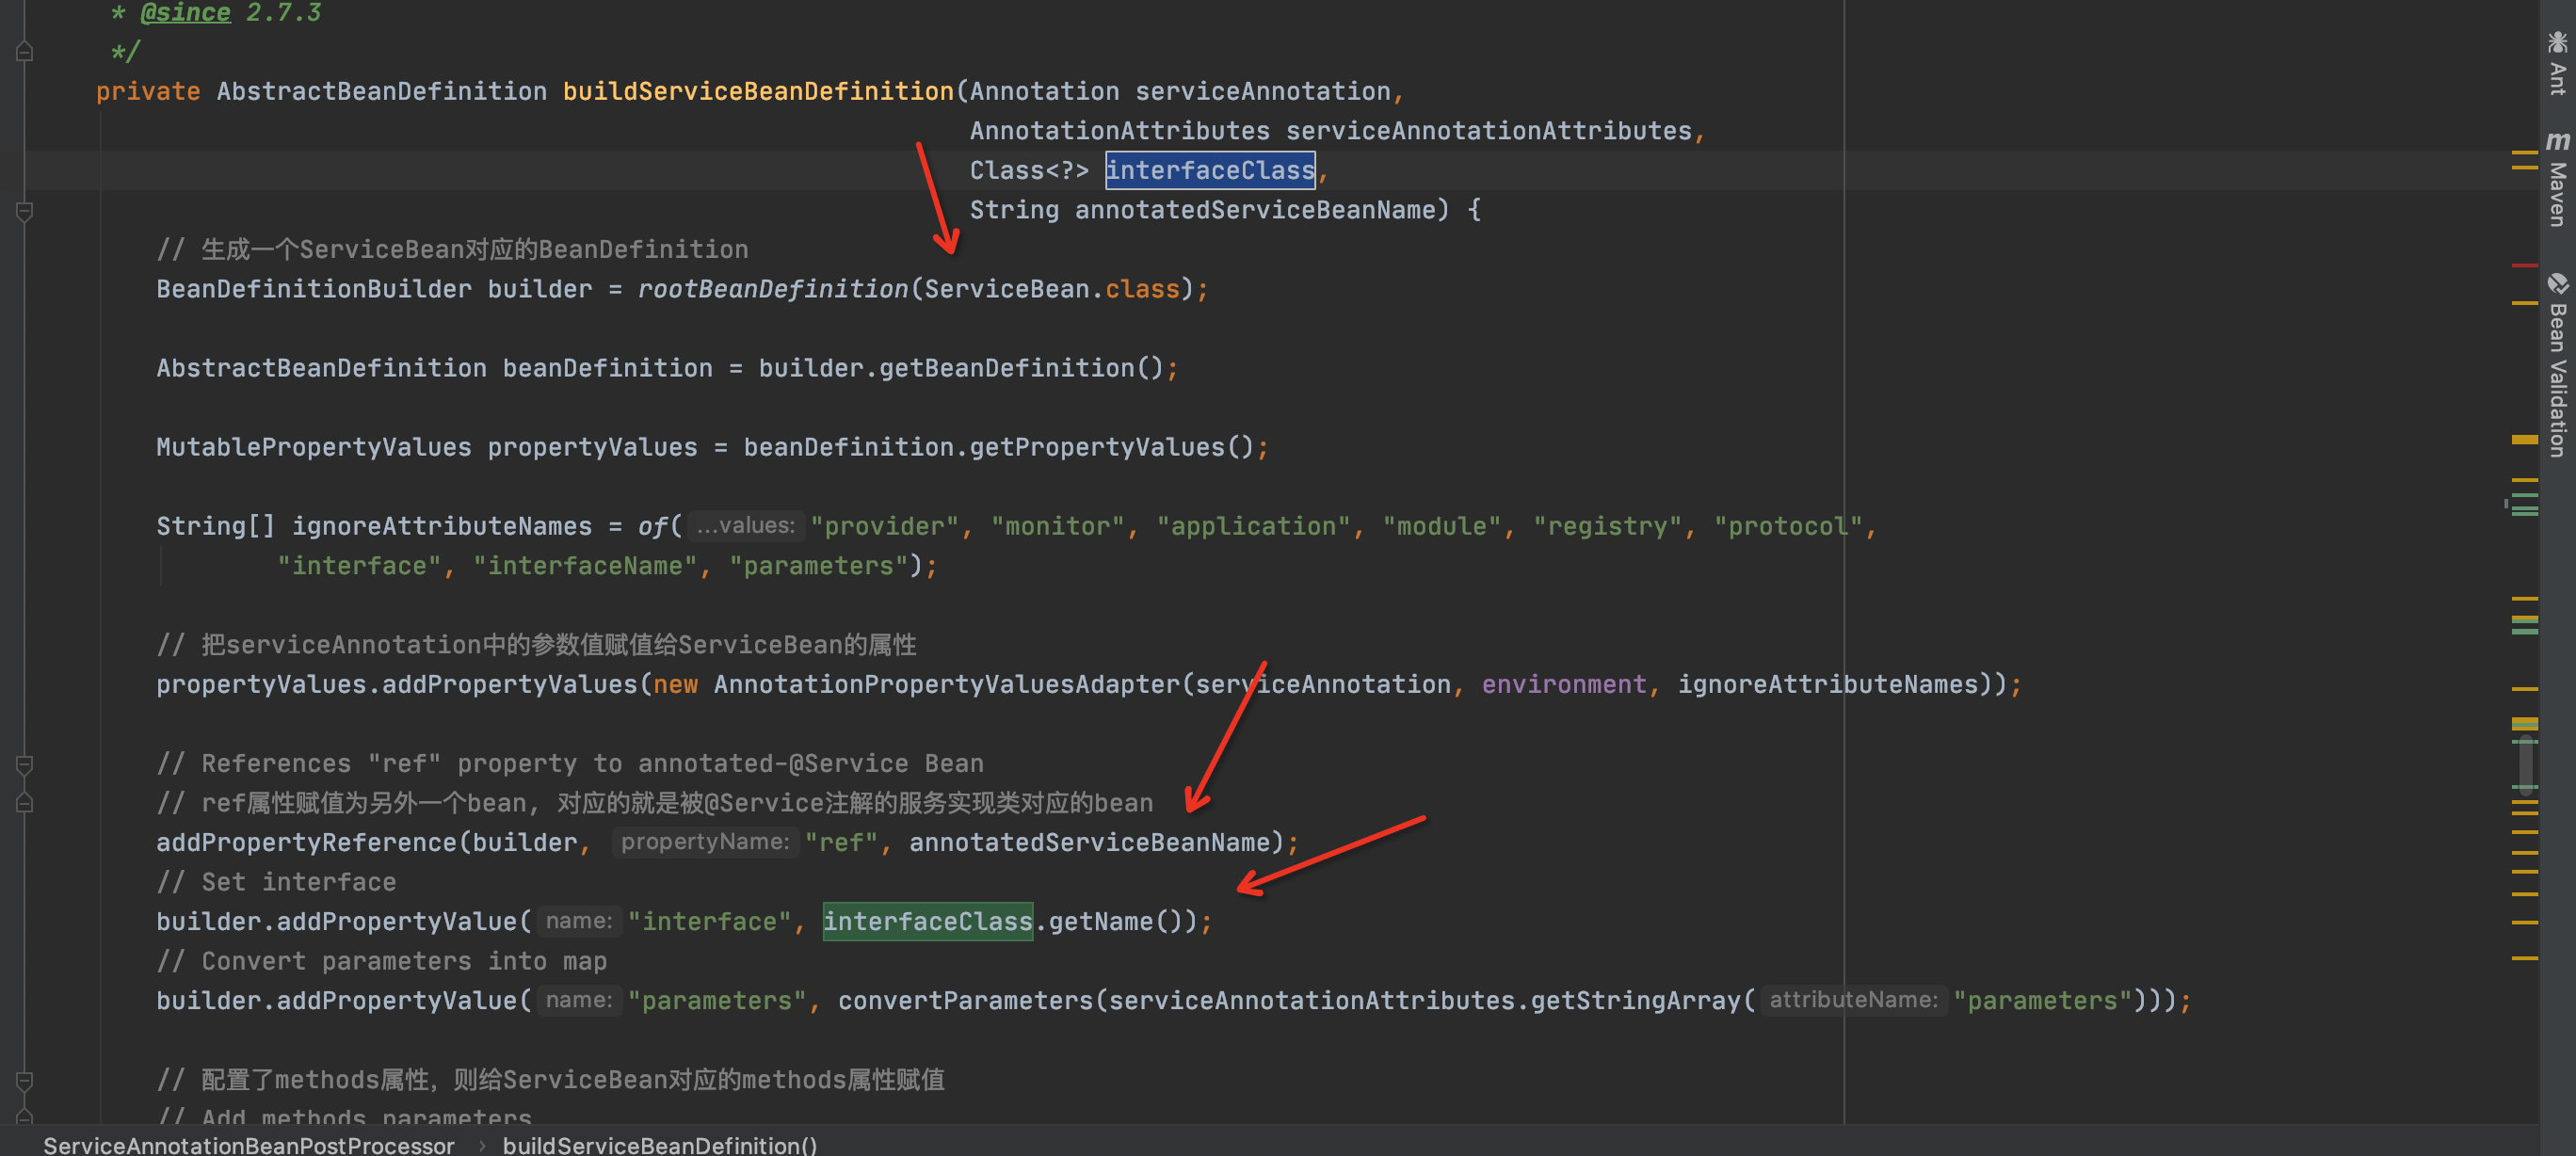Jump to ServiceAnnotationBeanPostProcessor in the breadcrumb
The width and height of the screenshot is (2576, 1156).
[248, 1145]
